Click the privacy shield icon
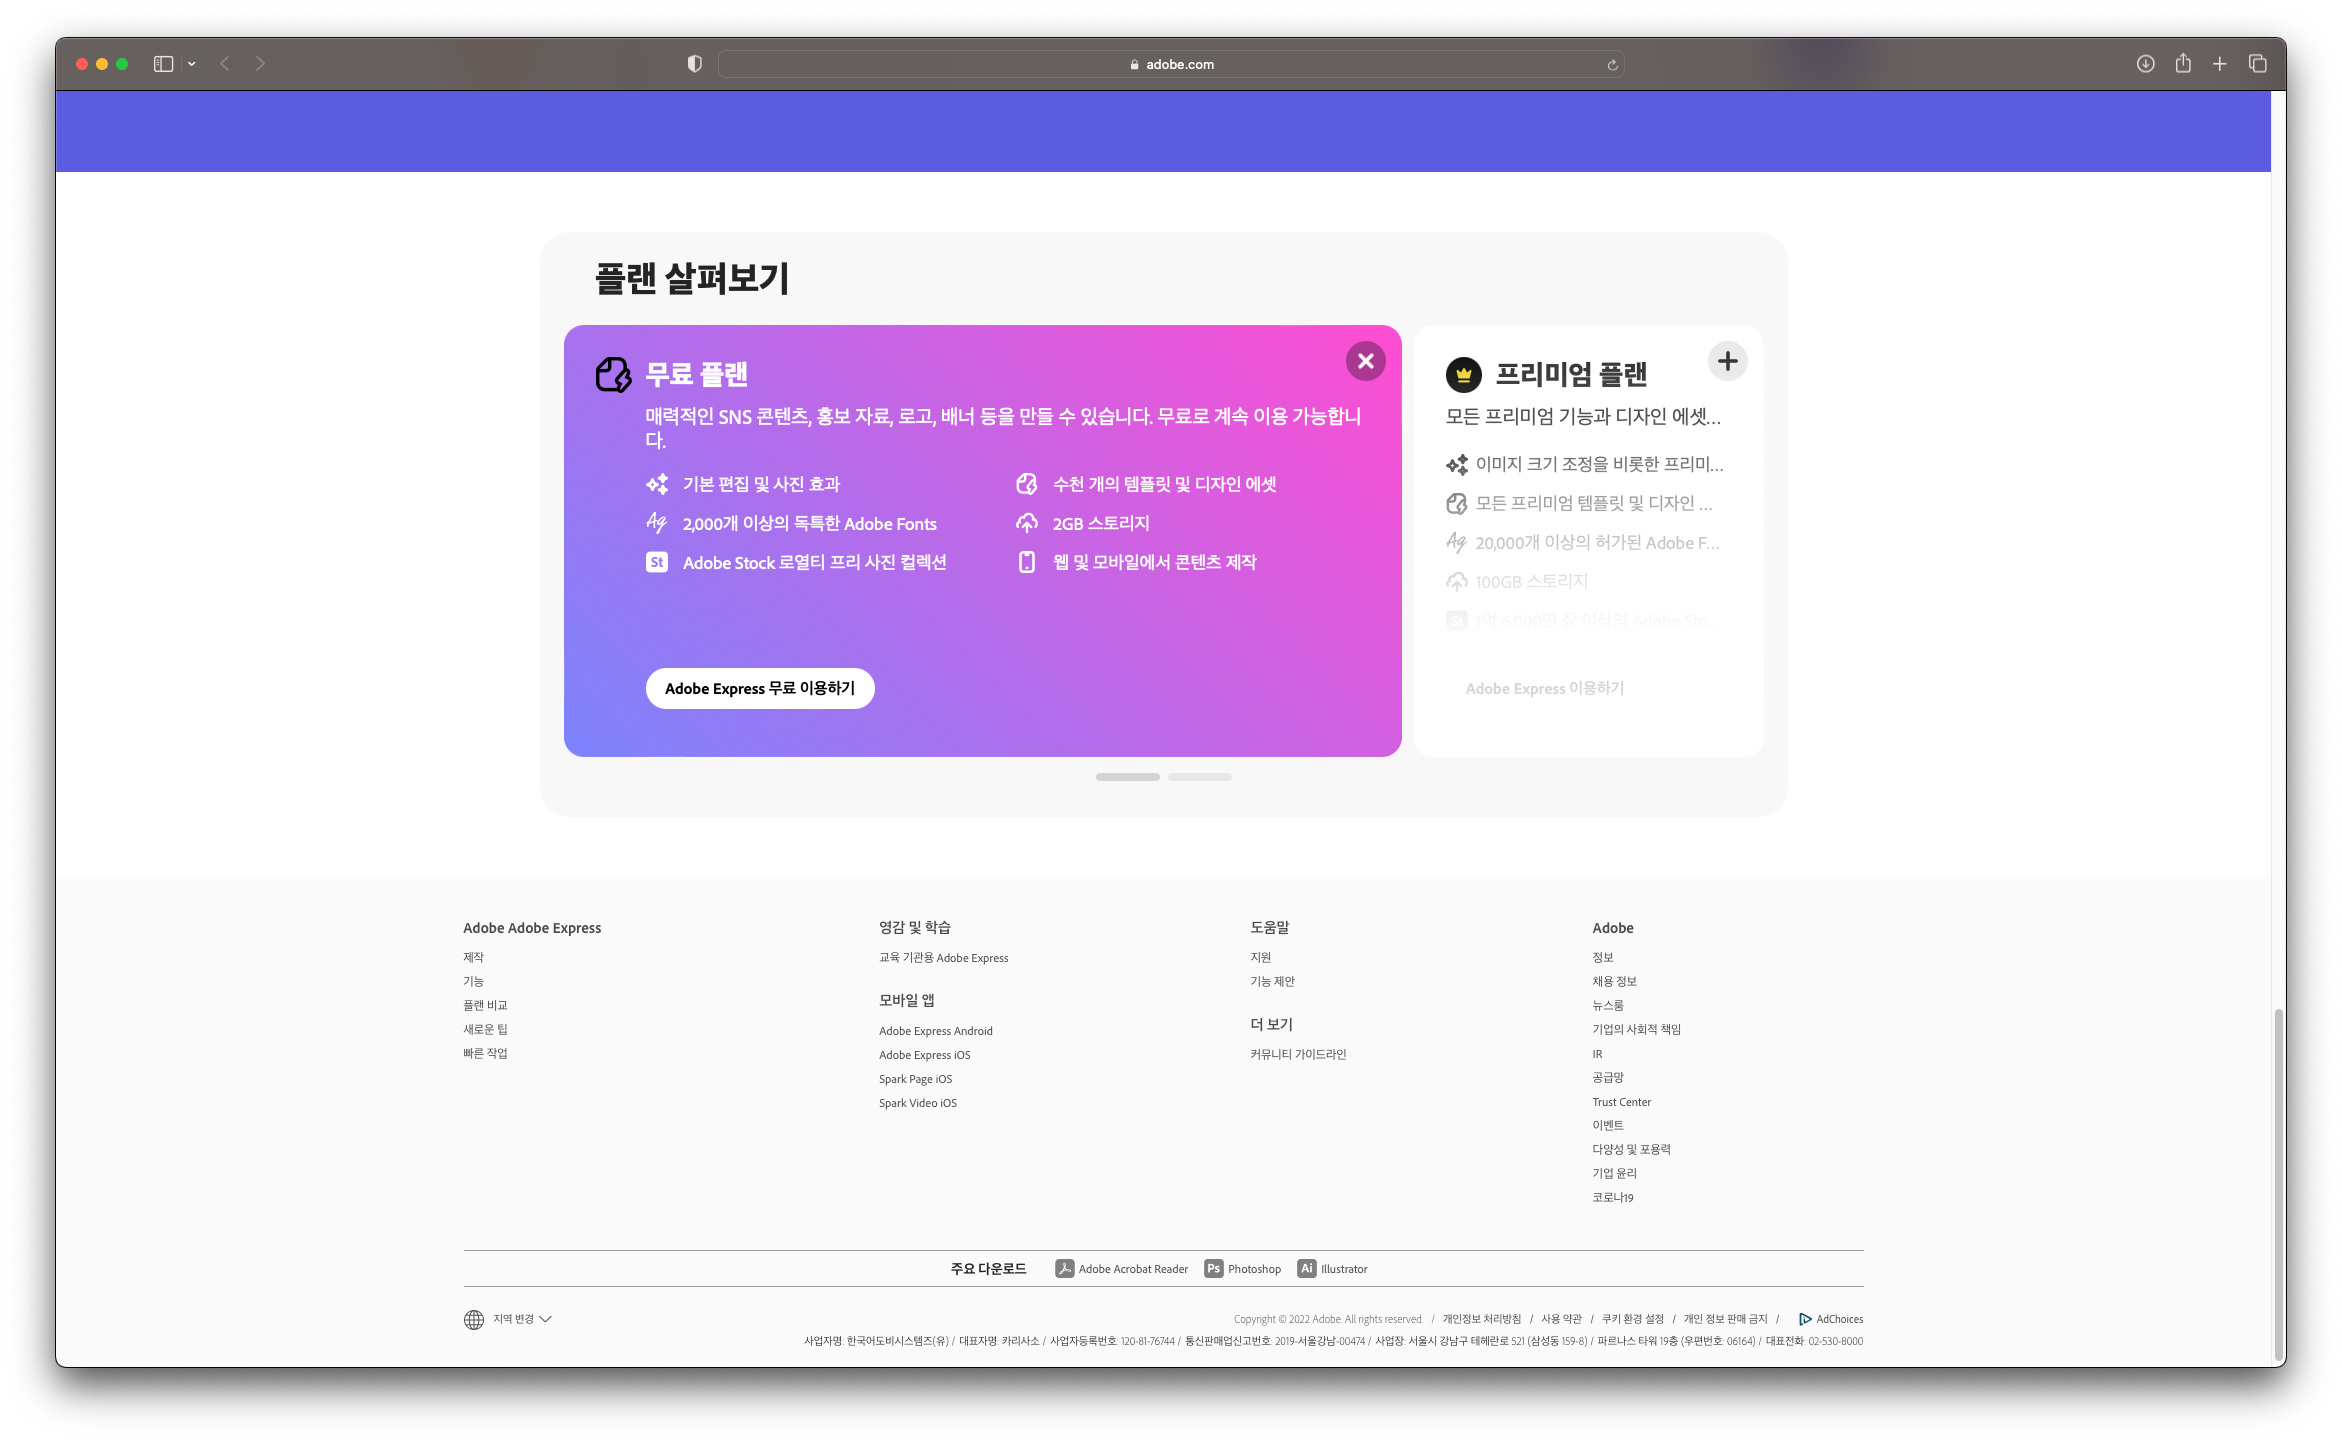 click(694, 64)
